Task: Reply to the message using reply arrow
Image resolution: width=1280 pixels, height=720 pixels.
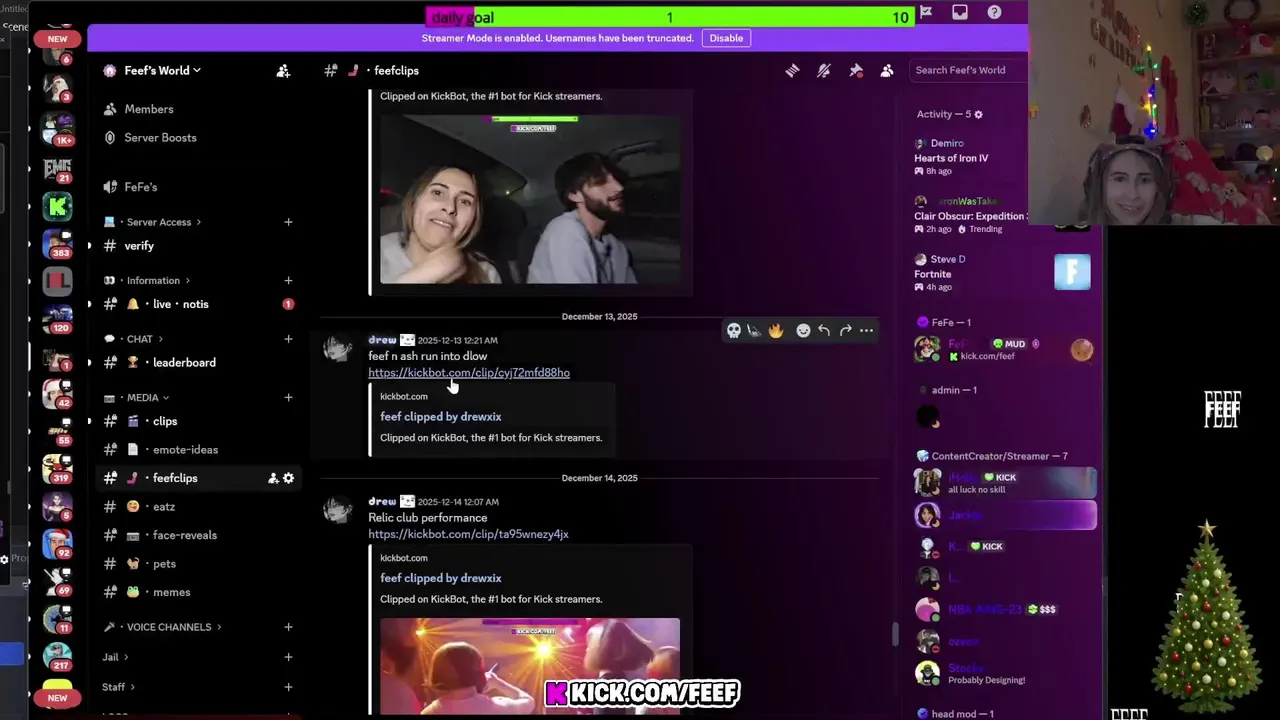Action: click(x=824, y=330)
